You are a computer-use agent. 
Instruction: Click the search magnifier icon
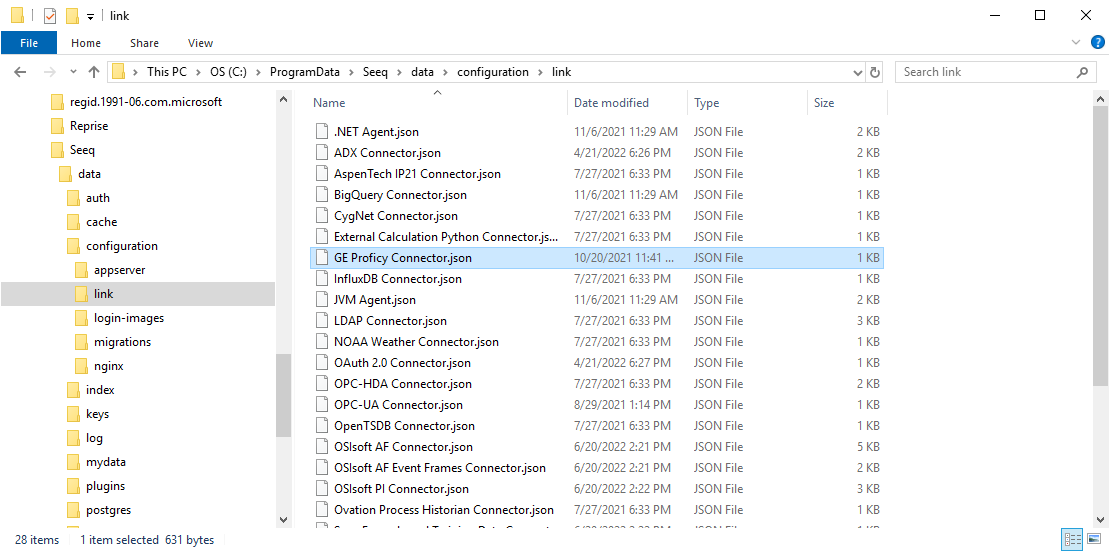click(1082, 72)
